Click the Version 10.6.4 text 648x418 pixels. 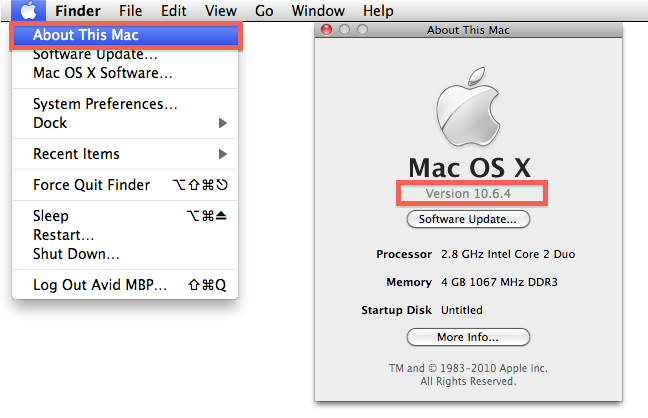[468, 193]
